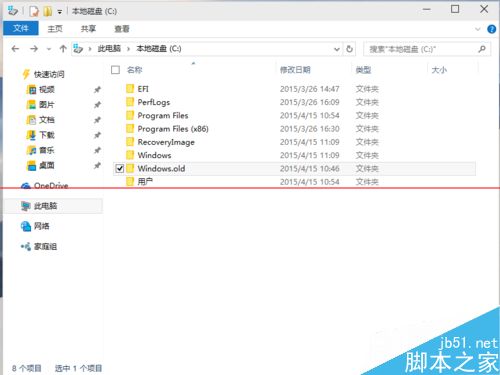The width and height of the screenshot is (500, 375).
Task: Select the Windows.old folder icon
Action: [x=130, y=168]
